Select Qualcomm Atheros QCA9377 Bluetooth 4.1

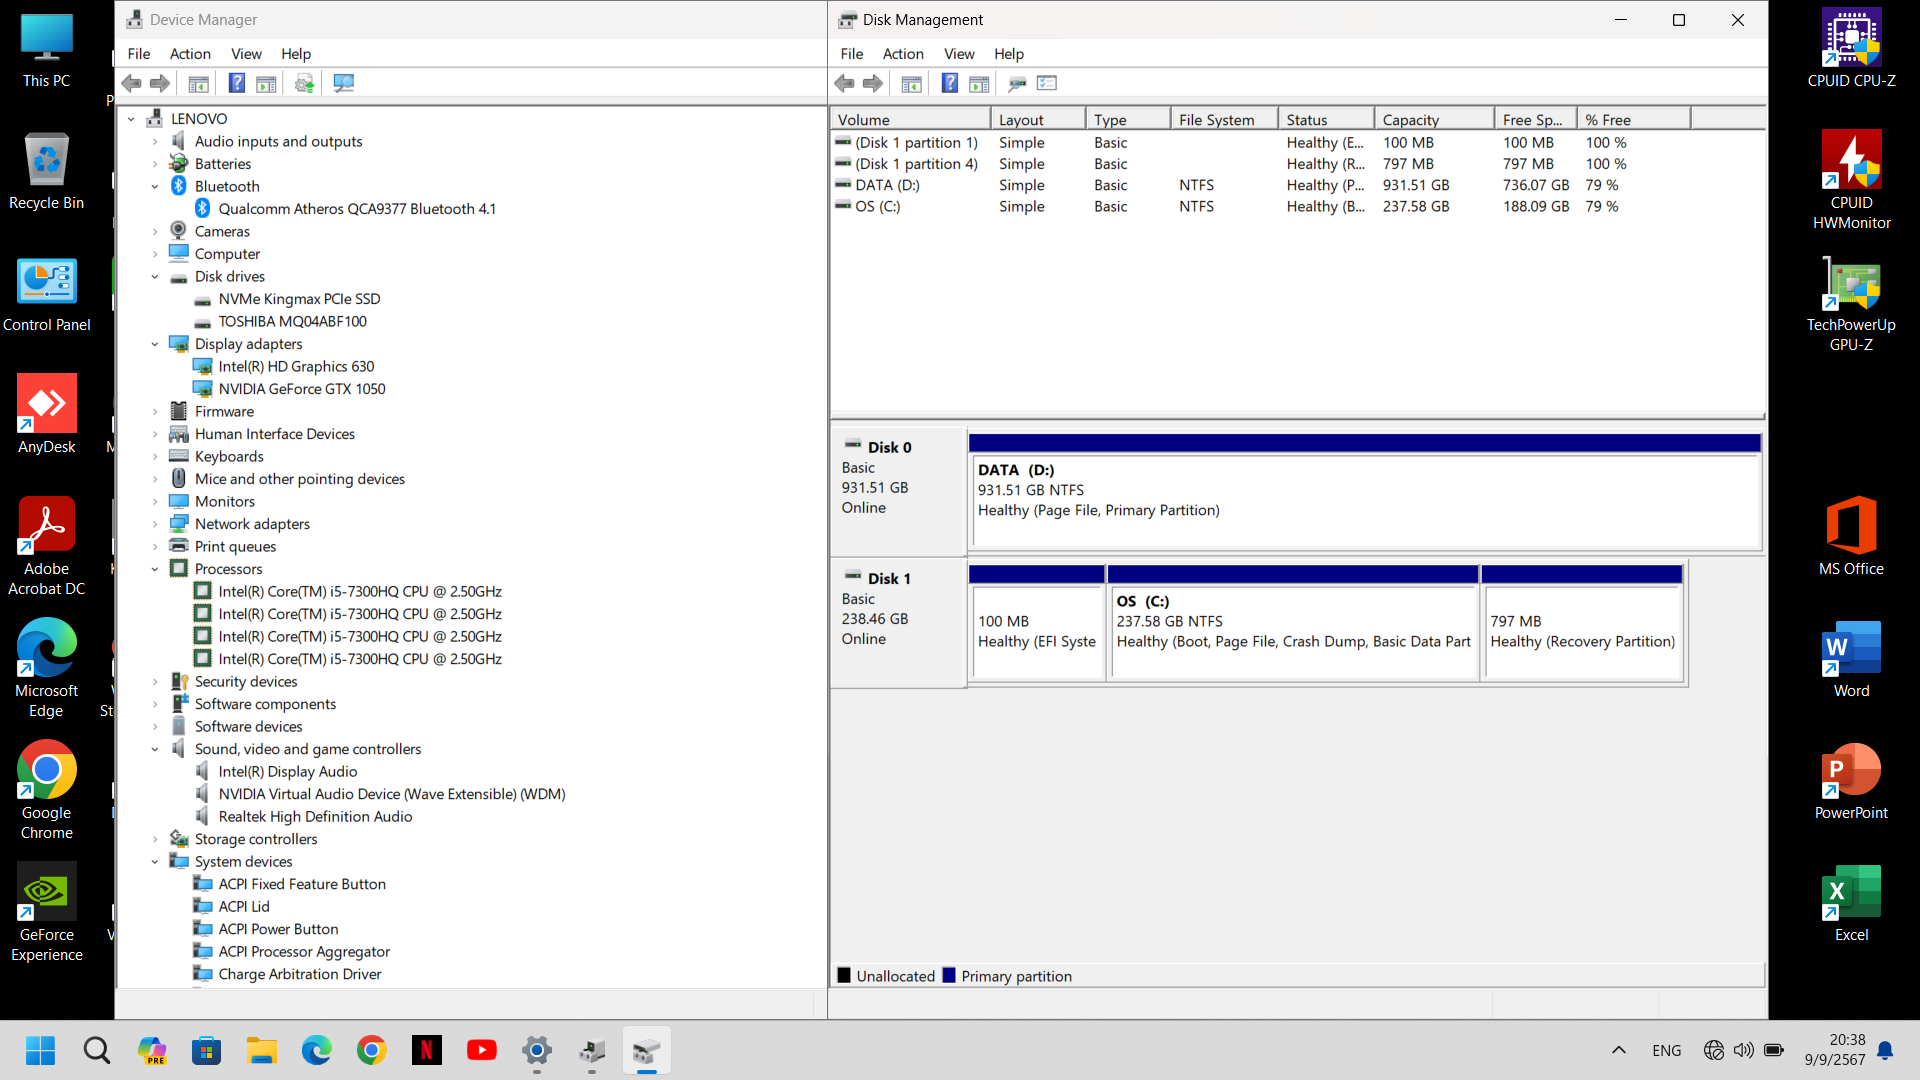pos(357,209)
